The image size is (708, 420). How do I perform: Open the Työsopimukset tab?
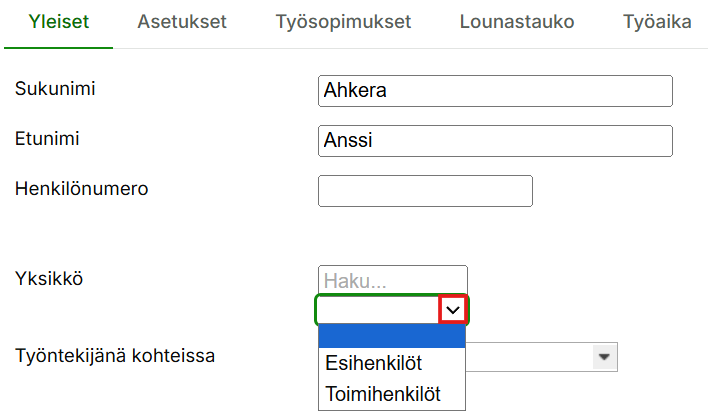click(x=343, y=22)
